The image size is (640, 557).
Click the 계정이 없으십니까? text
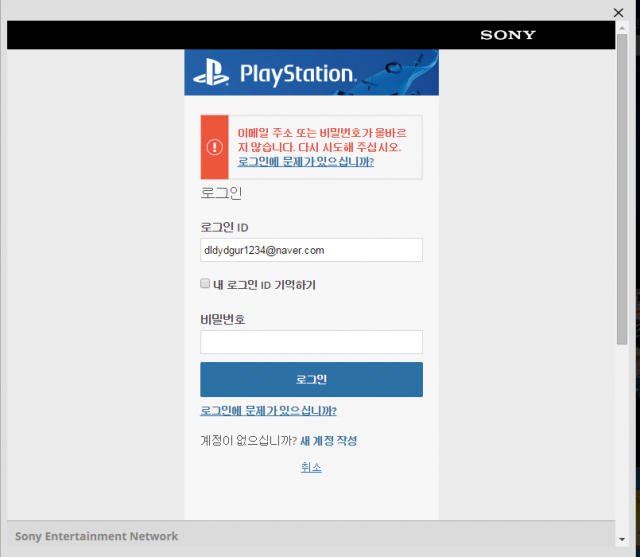(x=248, y=441)
